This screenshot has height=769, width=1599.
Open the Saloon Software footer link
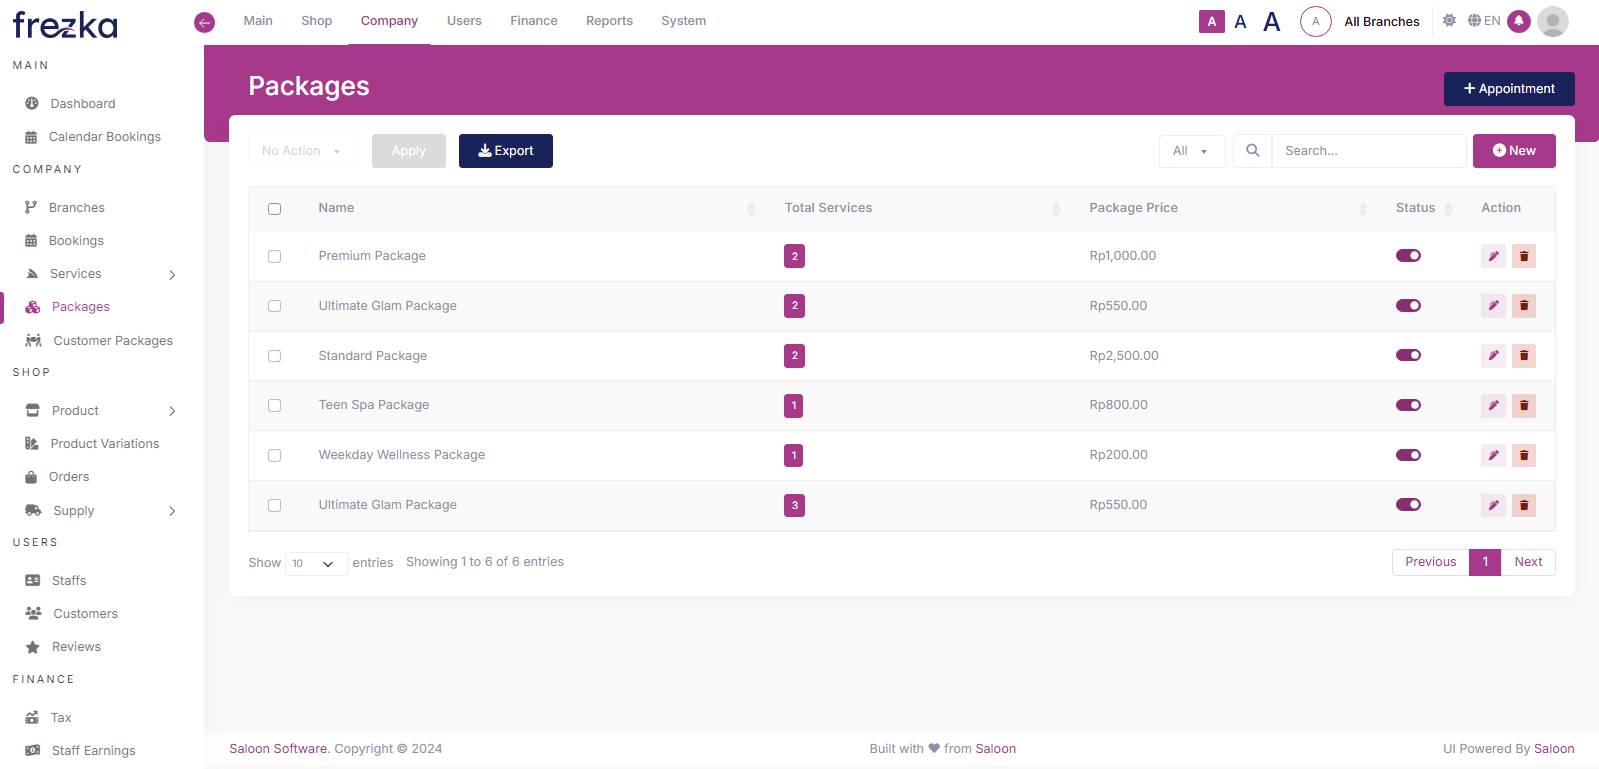click(278, 749)
